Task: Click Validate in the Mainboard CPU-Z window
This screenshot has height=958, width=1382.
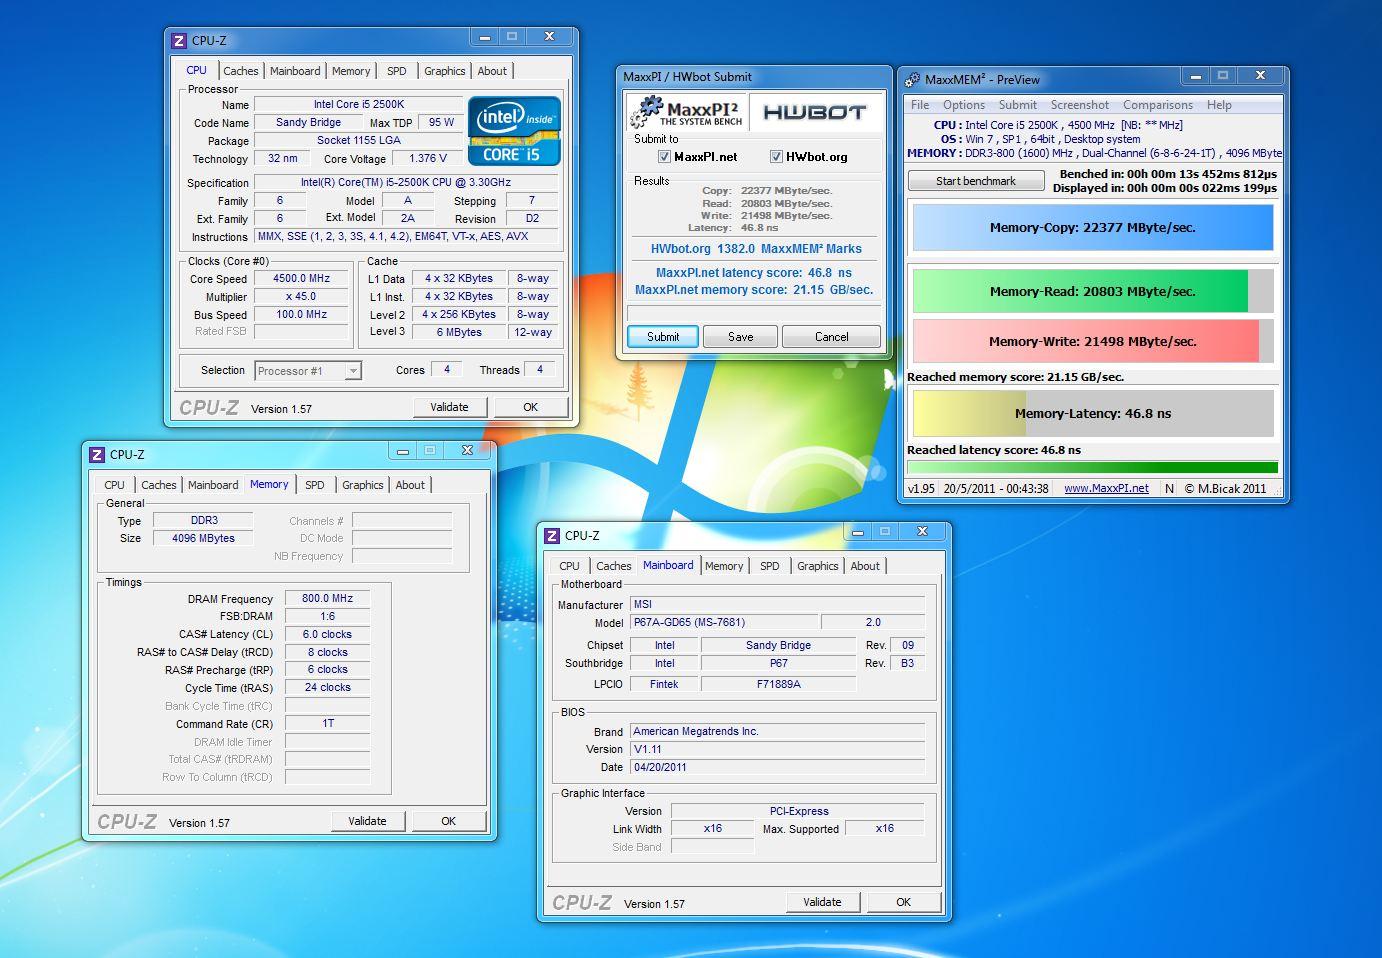Action: [822, 902]
